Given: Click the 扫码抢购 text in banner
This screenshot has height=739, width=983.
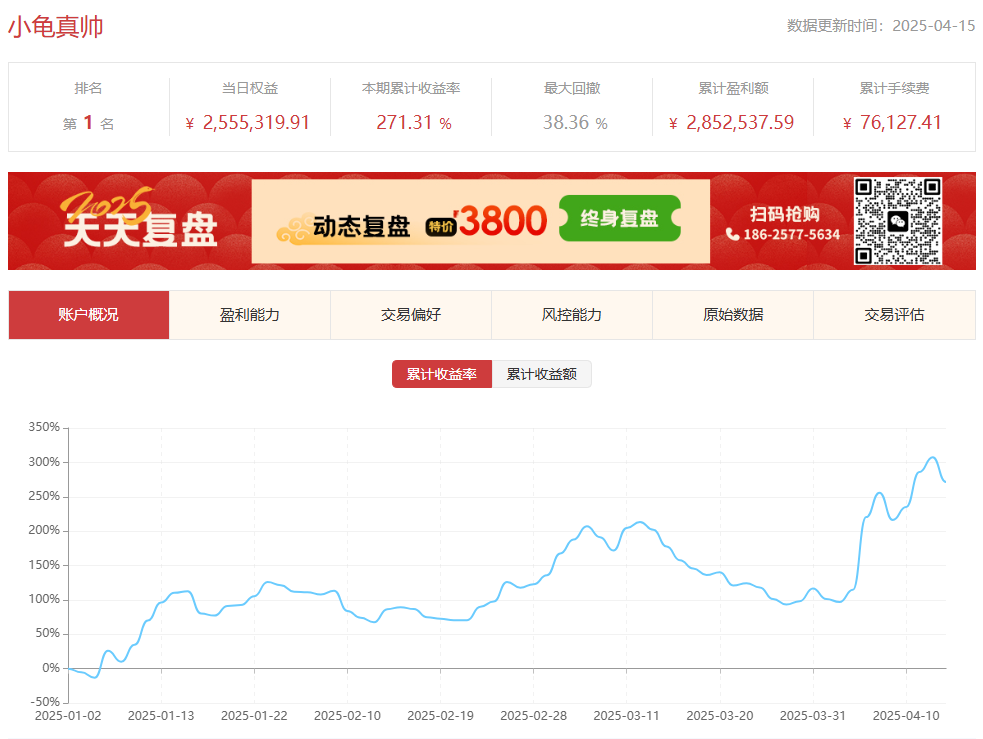Looking at the screenshot, I should click(784, 214).
